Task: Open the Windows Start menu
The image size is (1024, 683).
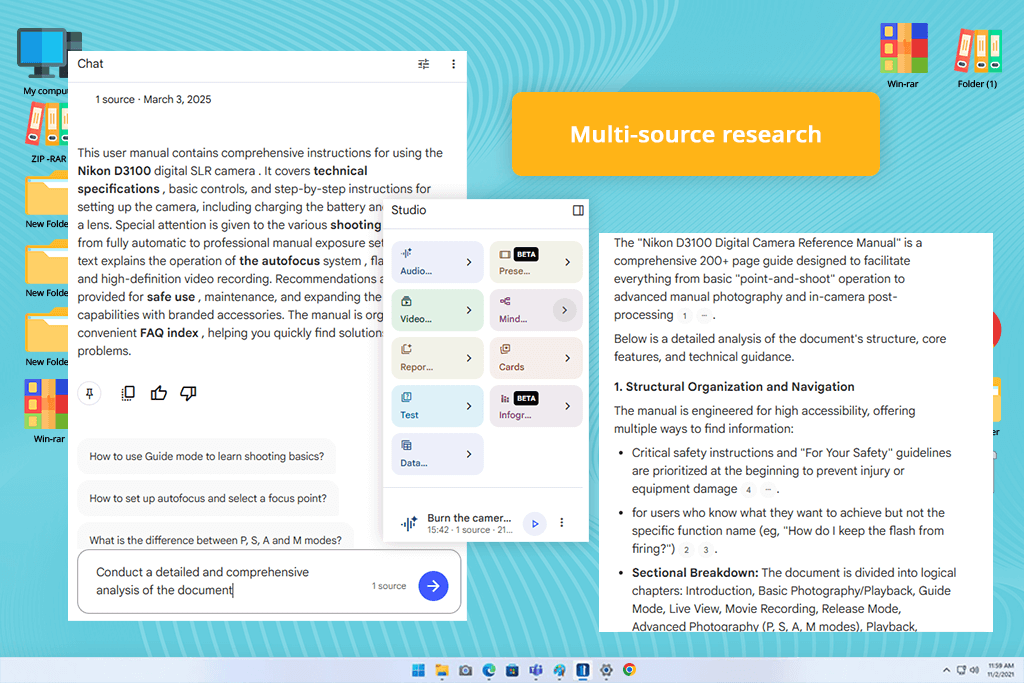Action: pos(419,670)
